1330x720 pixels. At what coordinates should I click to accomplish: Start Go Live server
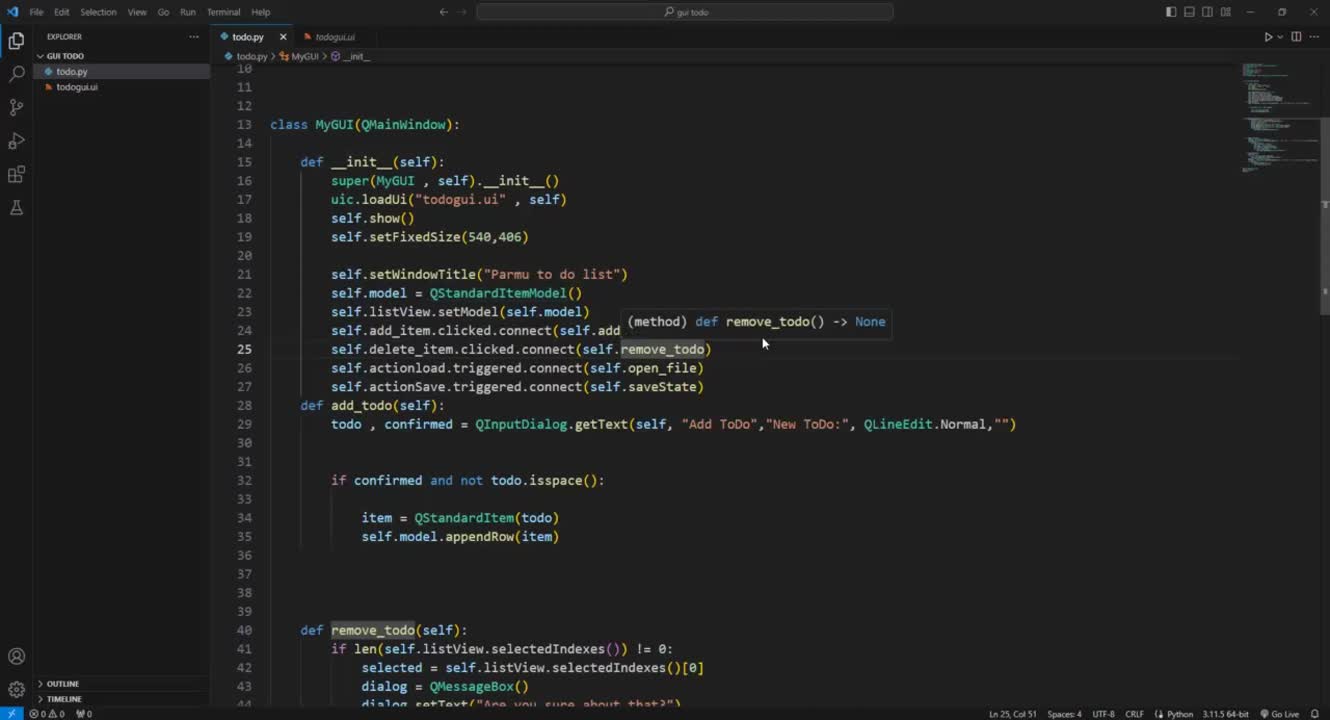point(1278,714)
